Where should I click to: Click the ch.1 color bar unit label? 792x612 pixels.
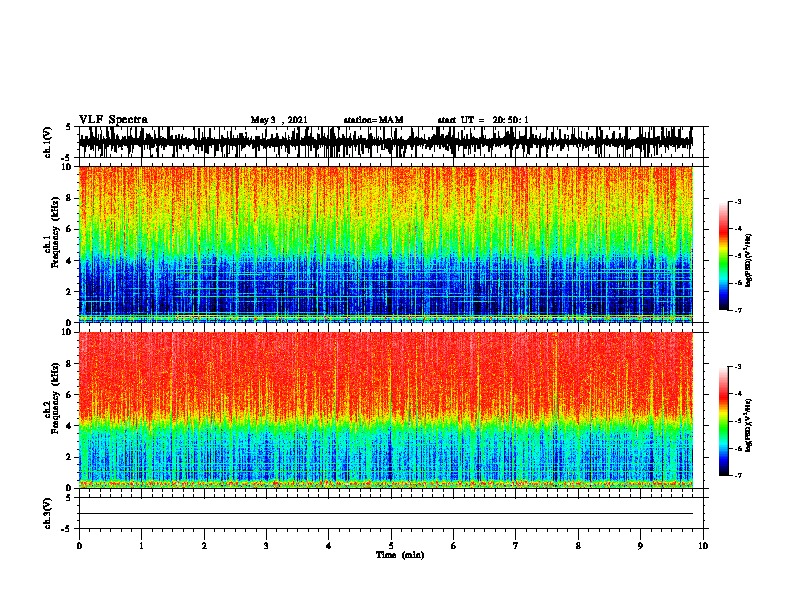[749, 261]
